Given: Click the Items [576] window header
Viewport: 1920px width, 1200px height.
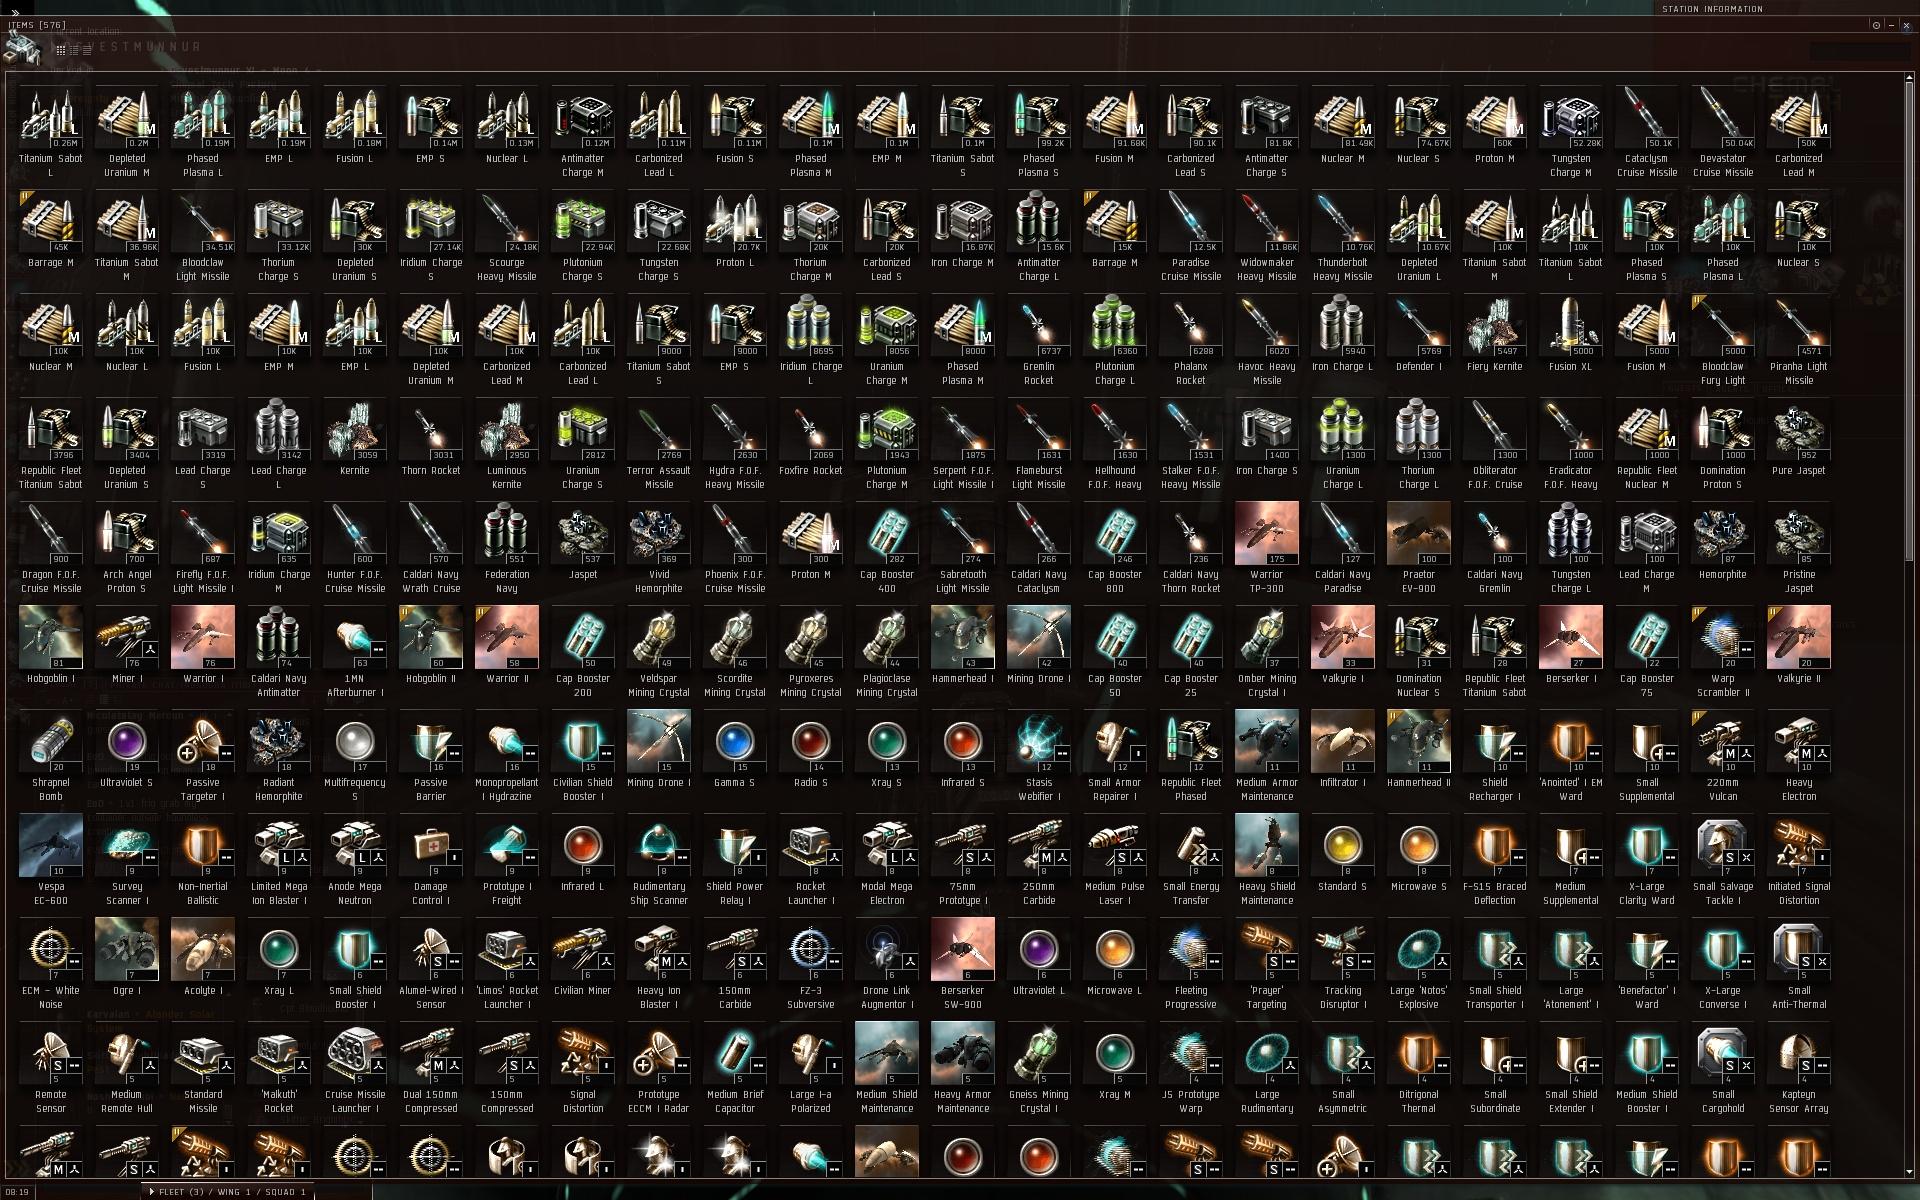Looking at the screenshot, I should (37, 25).
